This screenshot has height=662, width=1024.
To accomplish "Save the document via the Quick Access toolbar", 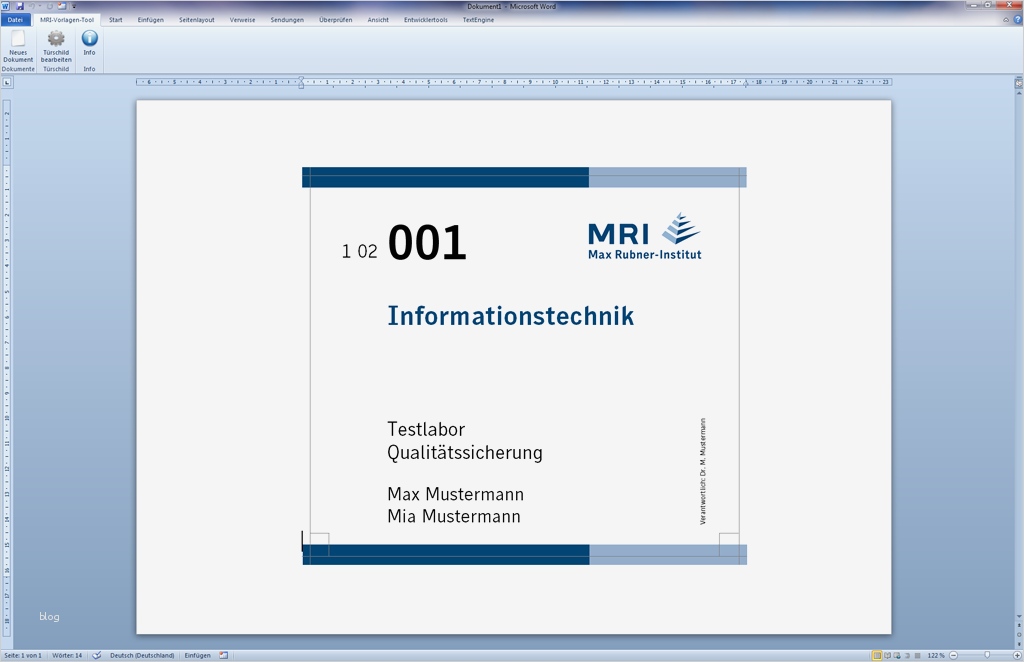I will [x=20, y=6].
